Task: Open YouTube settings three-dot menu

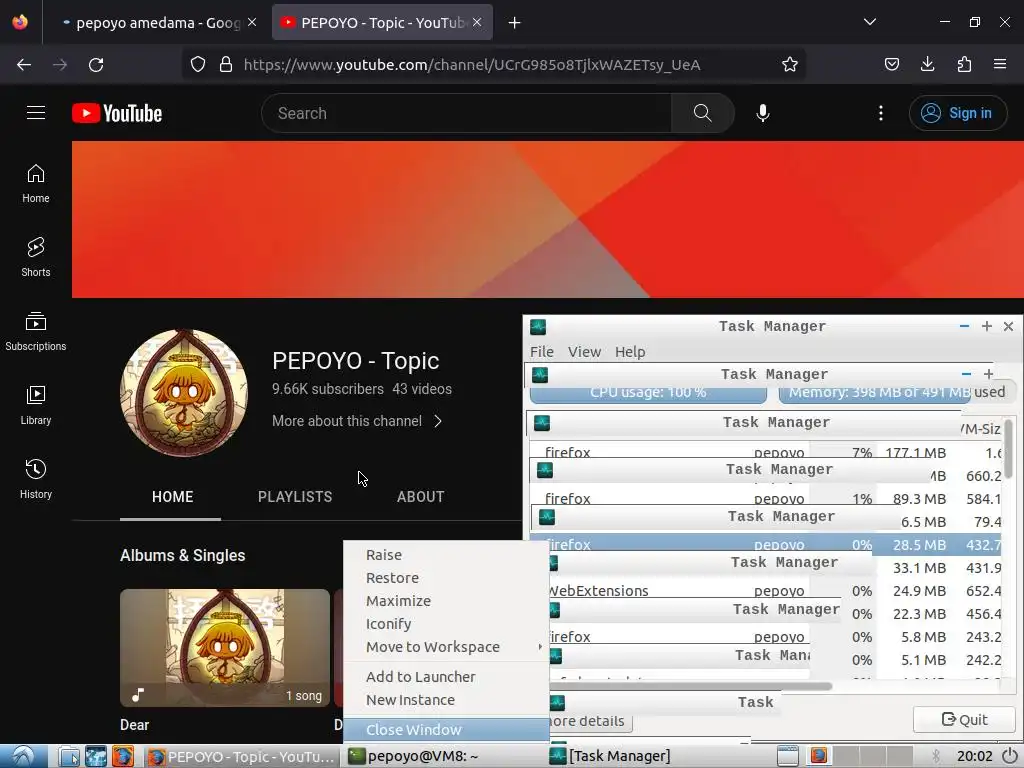Action: point(880,113)
